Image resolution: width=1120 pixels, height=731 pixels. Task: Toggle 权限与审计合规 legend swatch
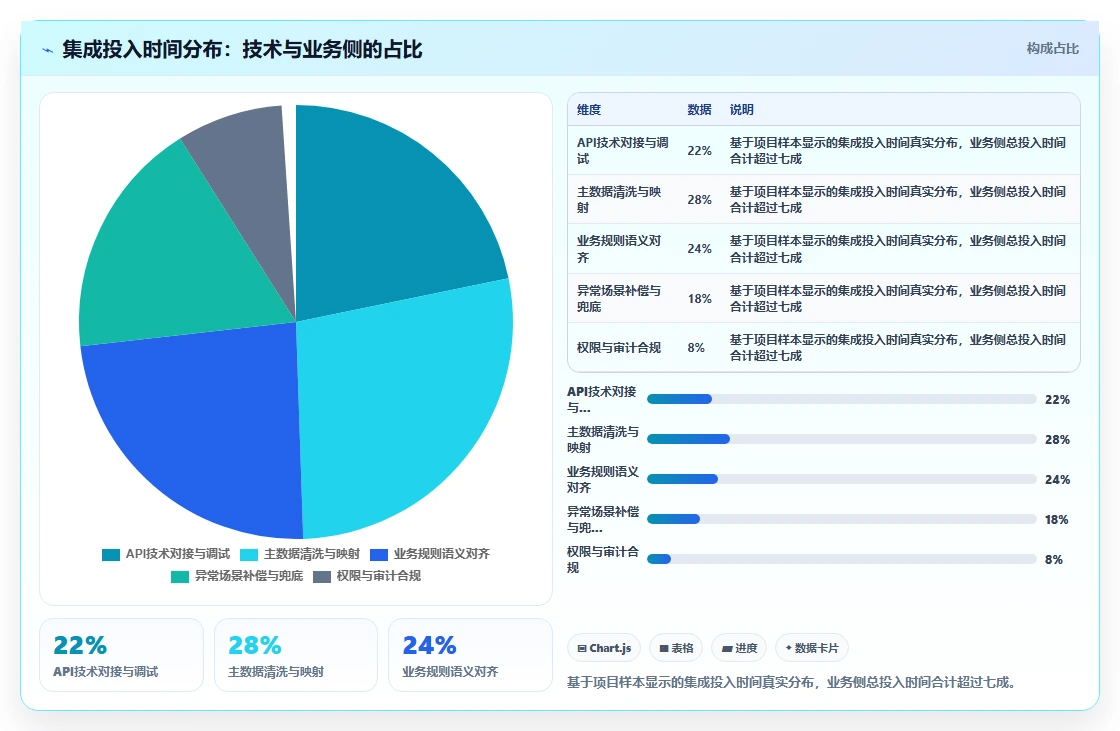pyautogui.click(x=321, y=577)
